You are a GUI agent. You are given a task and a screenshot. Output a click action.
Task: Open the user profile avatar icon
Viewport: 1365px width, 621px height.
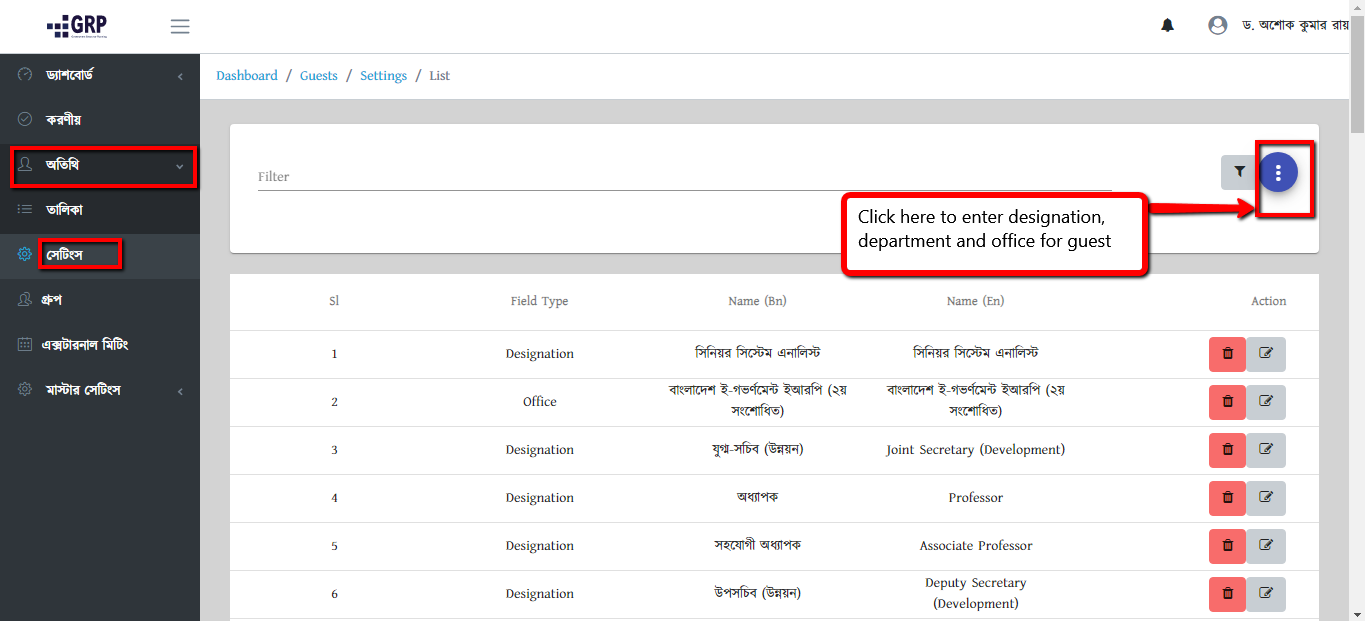(1217, 26)
